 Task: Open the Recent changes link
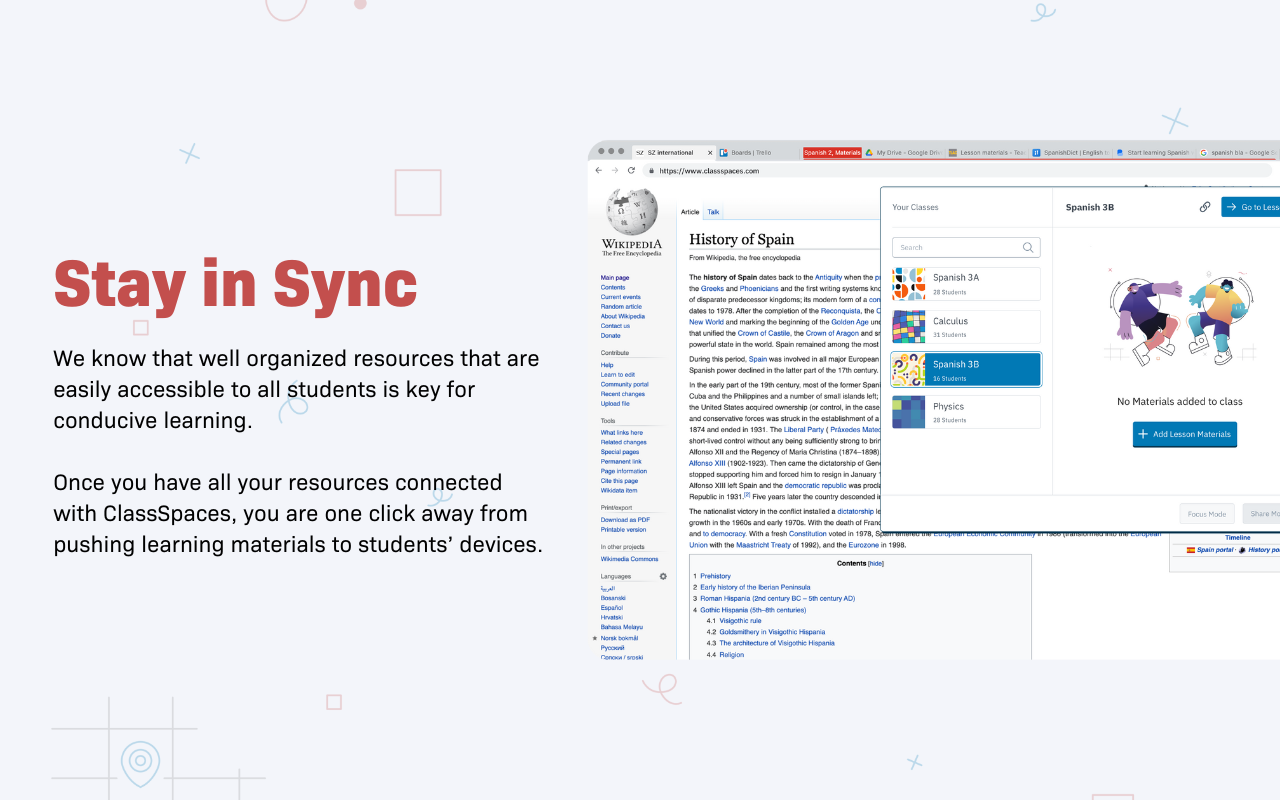pyautogui.click(x=623, y=394)
